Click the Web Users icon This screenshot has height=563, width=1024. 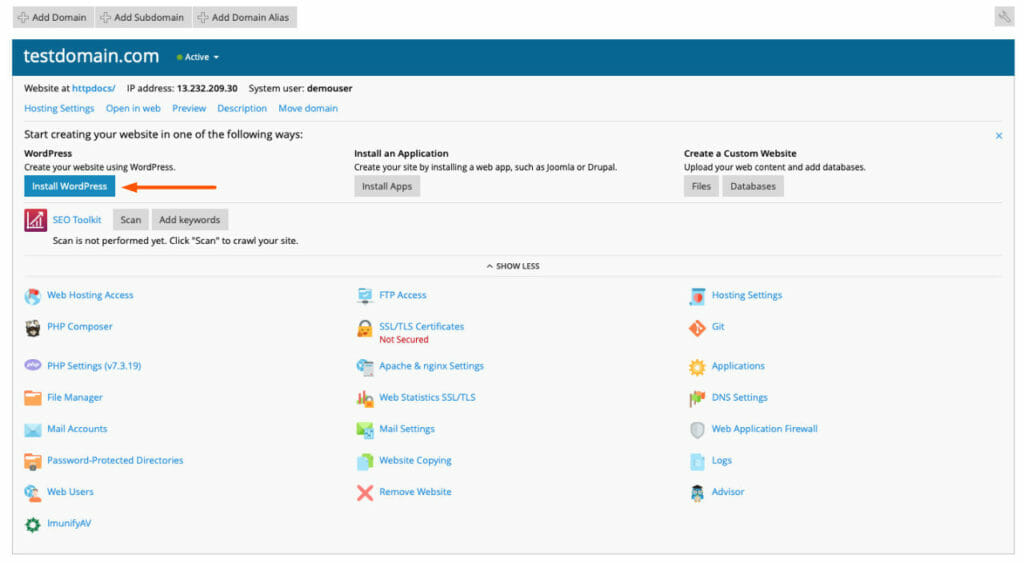(33, 492)
